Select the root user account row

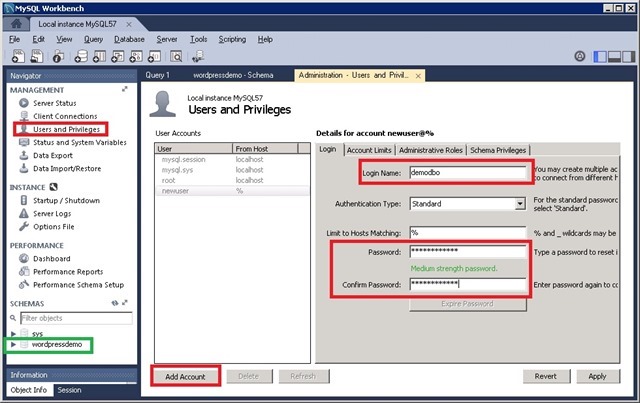coord(232,180)
